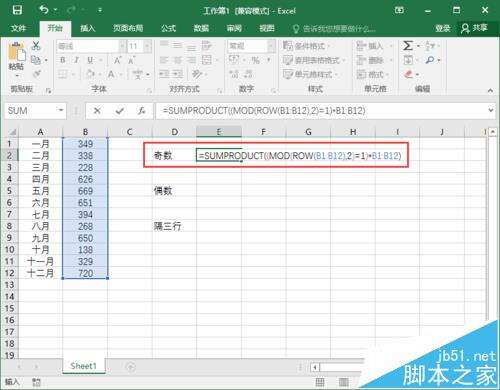
Task: Click the Copy icon
Action: point(36,60)
